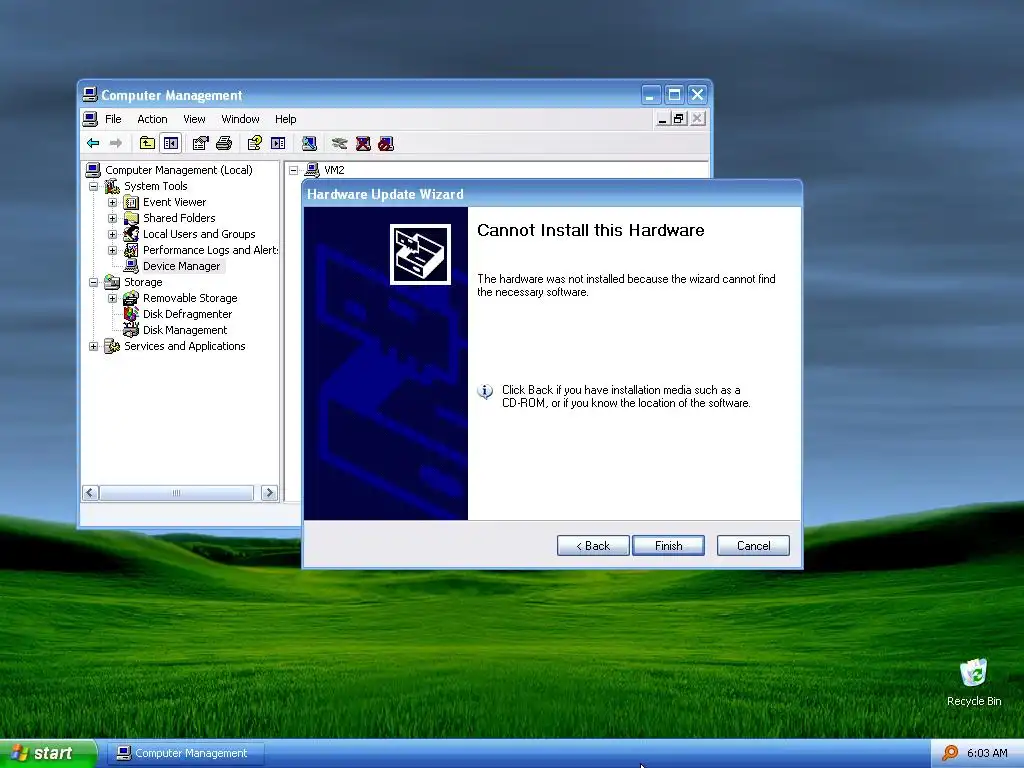Open the Window menu

(240, 119)
